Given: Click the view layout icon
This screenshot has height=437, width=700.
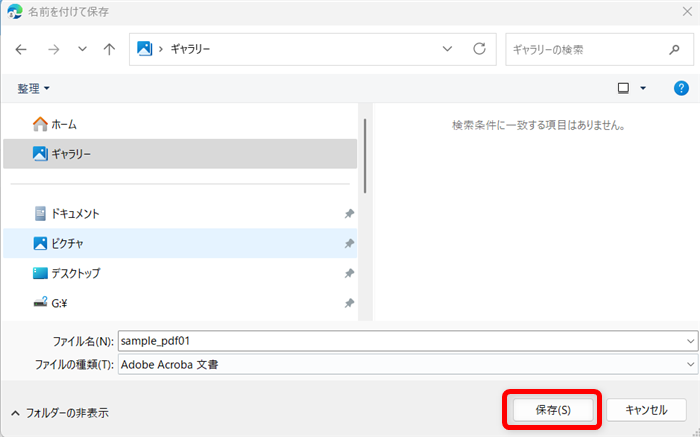Looking at the screenshot, I should point(624,88).
